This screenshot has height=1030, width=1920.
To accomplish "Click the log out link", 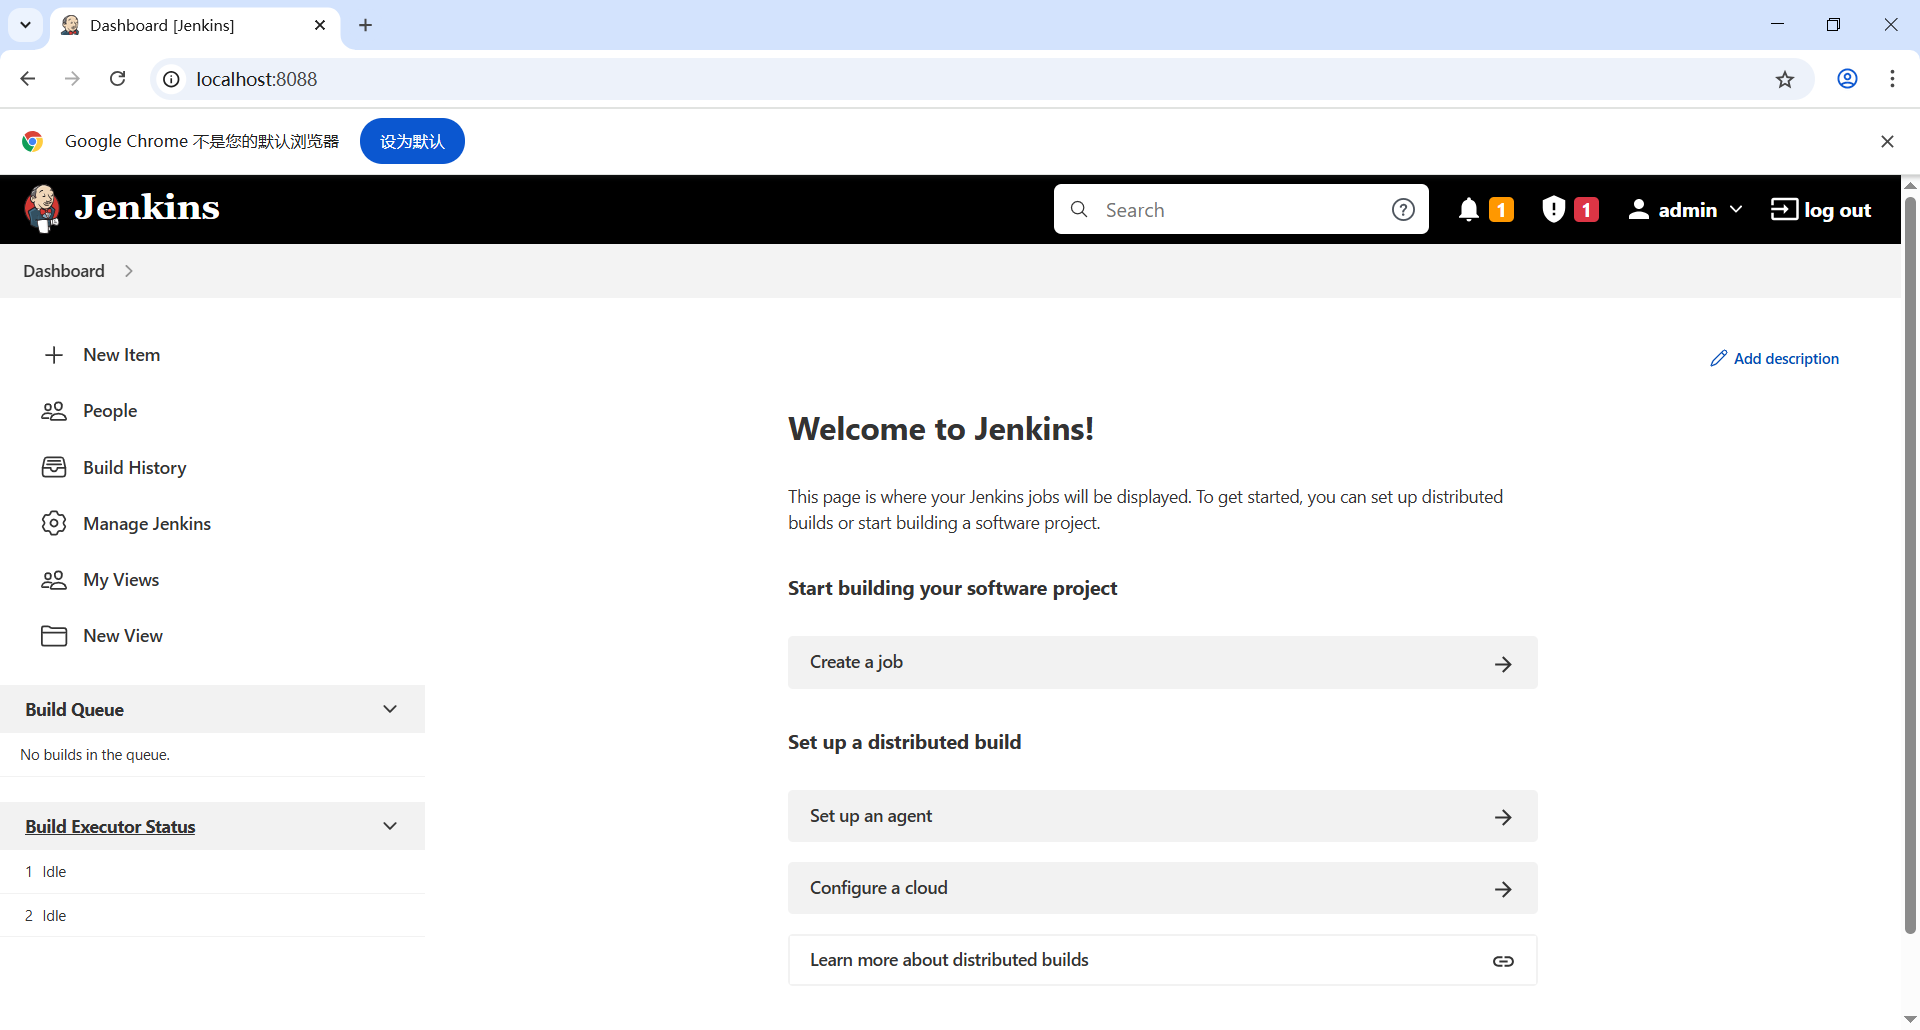I will [1821, 209].
